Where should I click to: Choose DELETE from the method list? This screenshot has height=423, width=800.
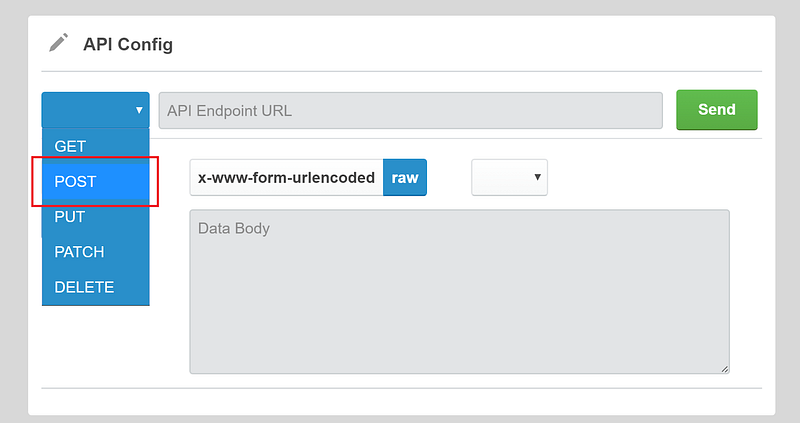(84, 287)
